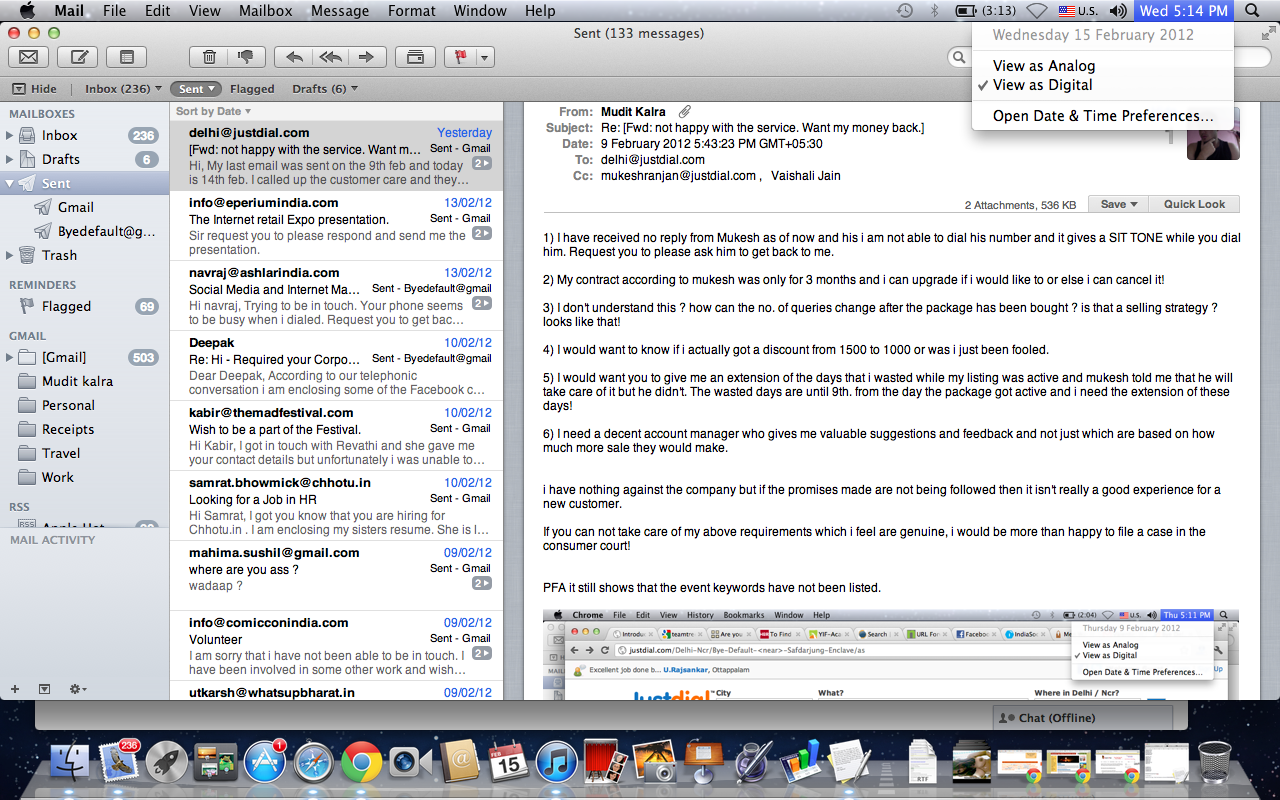
Task: Expand the [Gmail] folder disclosure triangle
Action: point(11,357)
